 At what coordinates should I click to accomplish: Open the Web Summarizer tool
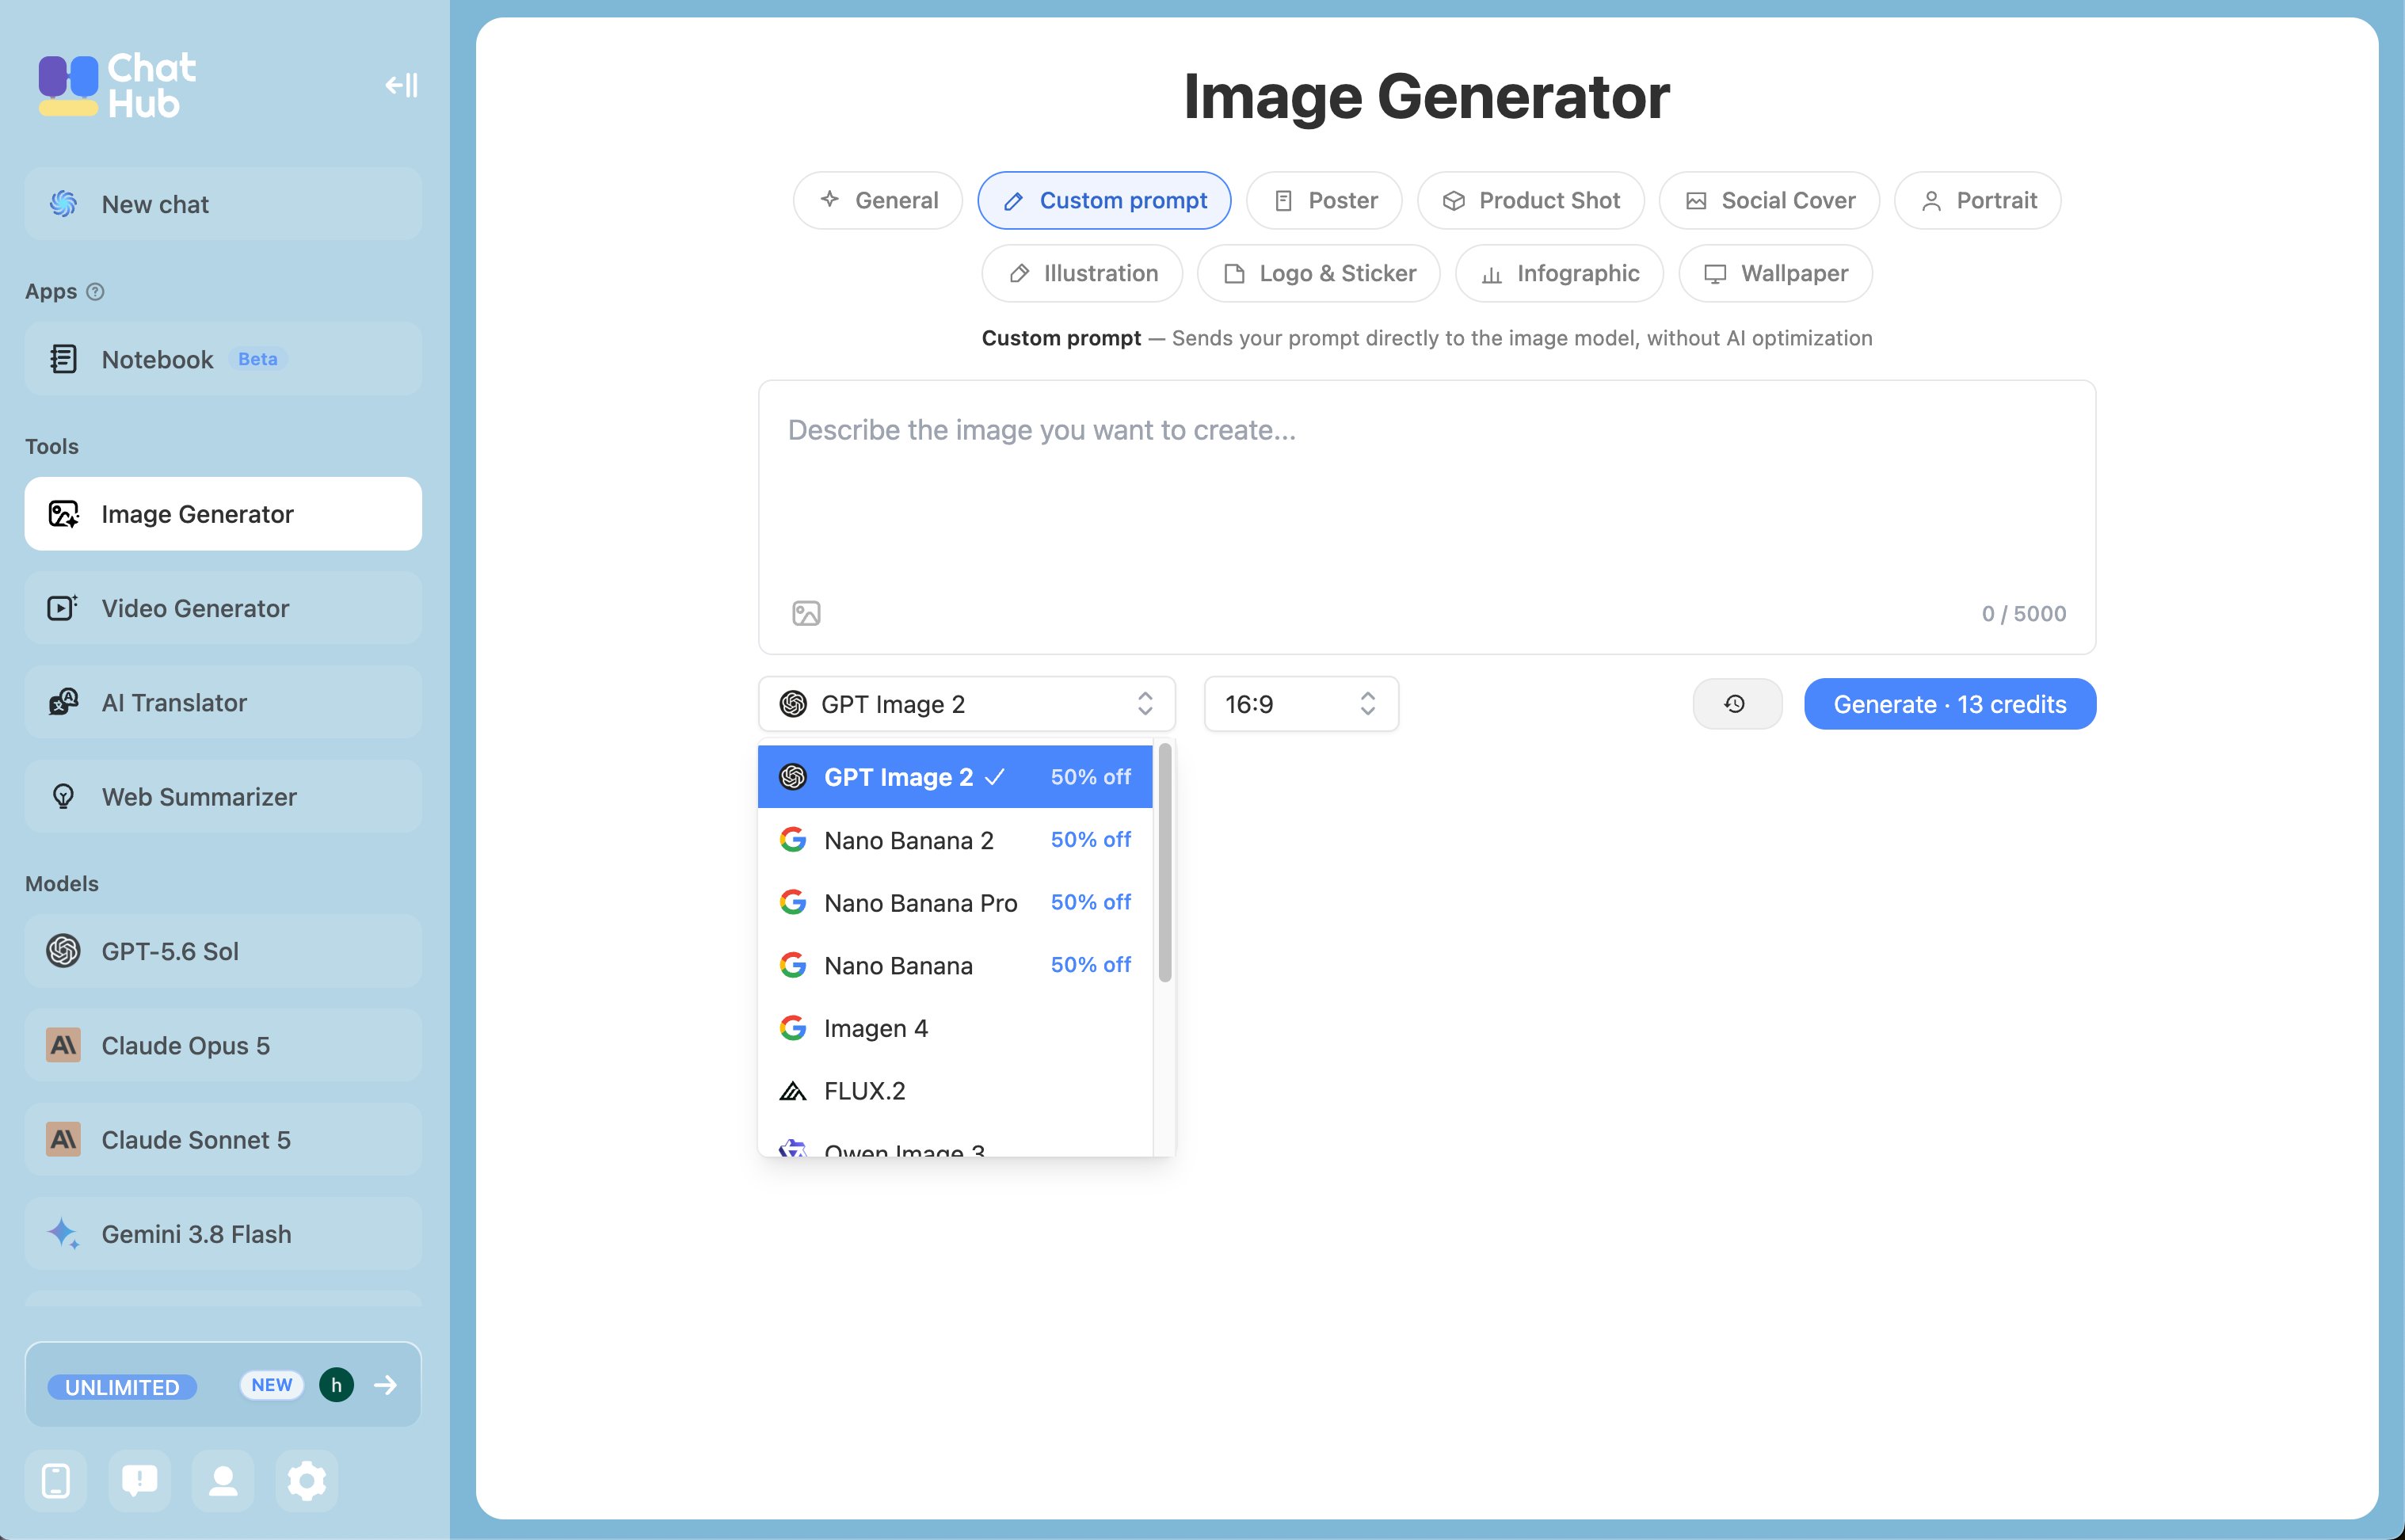pyautogui.click(x=223, y=797)
